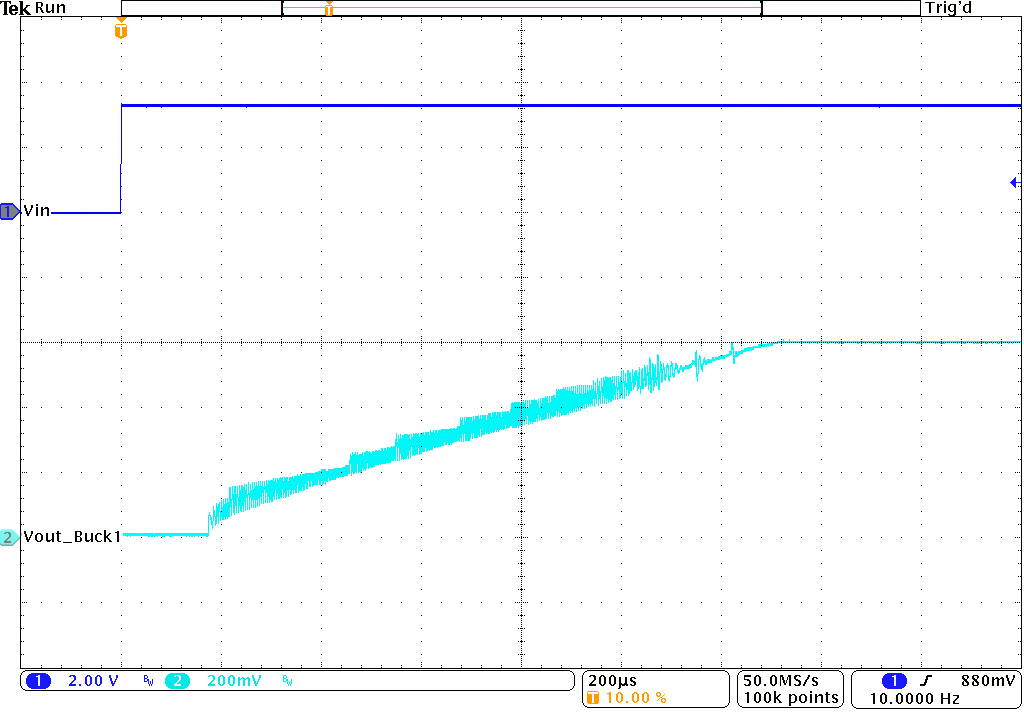The width and height of the screenshot is (1024, 712).
Task: Select the bandwidth limit indicator next to channel 2
Action: coord(286,680)
